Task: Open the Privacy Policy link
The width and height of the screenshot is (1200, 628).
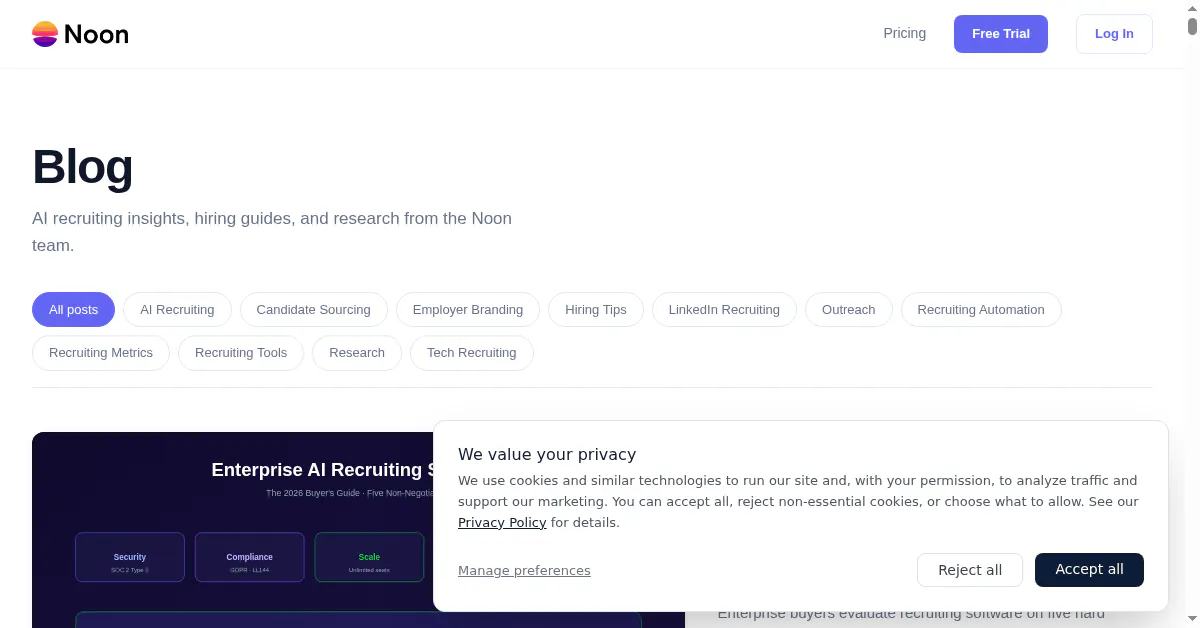Action: click(x=502, y=522)
